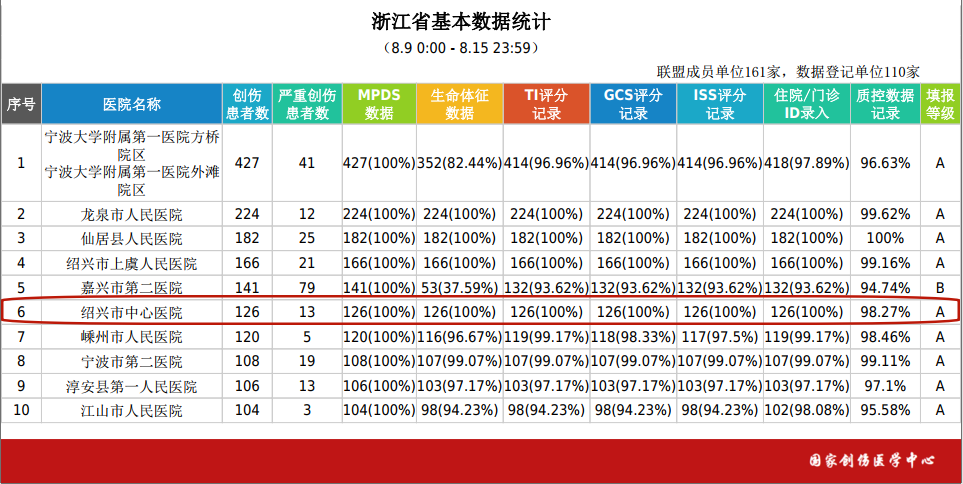Image resolution: width=963 pixels, height=484 pixels.
Task: Click severe trauma count 21
Action: 307,263
